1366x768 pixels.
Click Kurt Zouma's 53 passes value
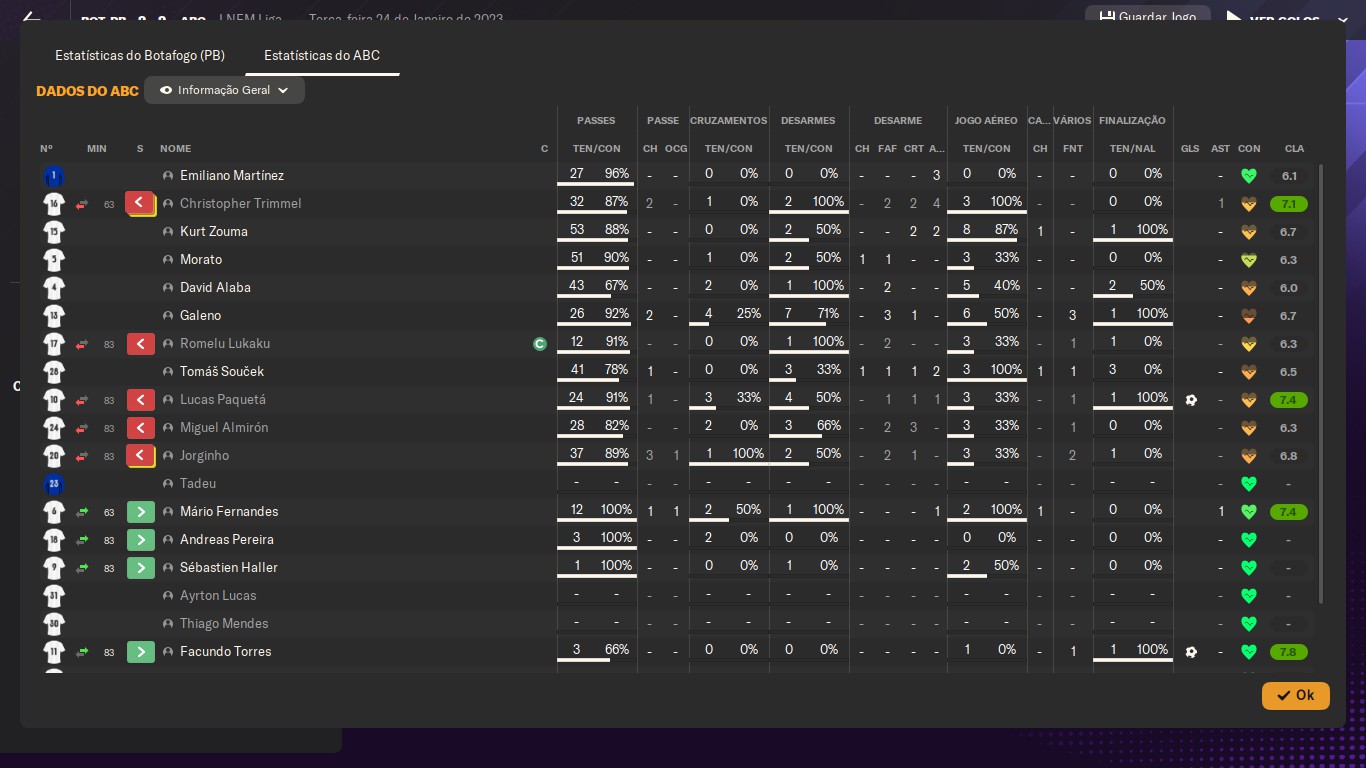coord(577,230)
